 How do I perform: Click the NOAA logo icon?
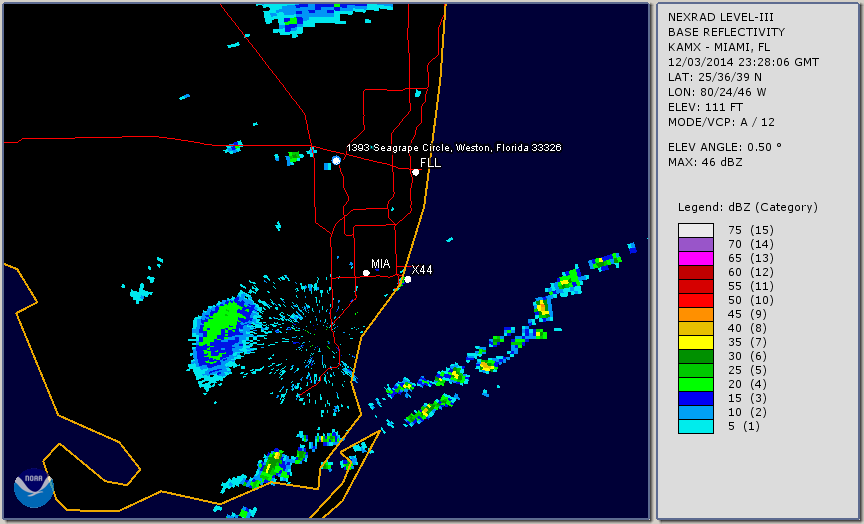tap(34, 488)
